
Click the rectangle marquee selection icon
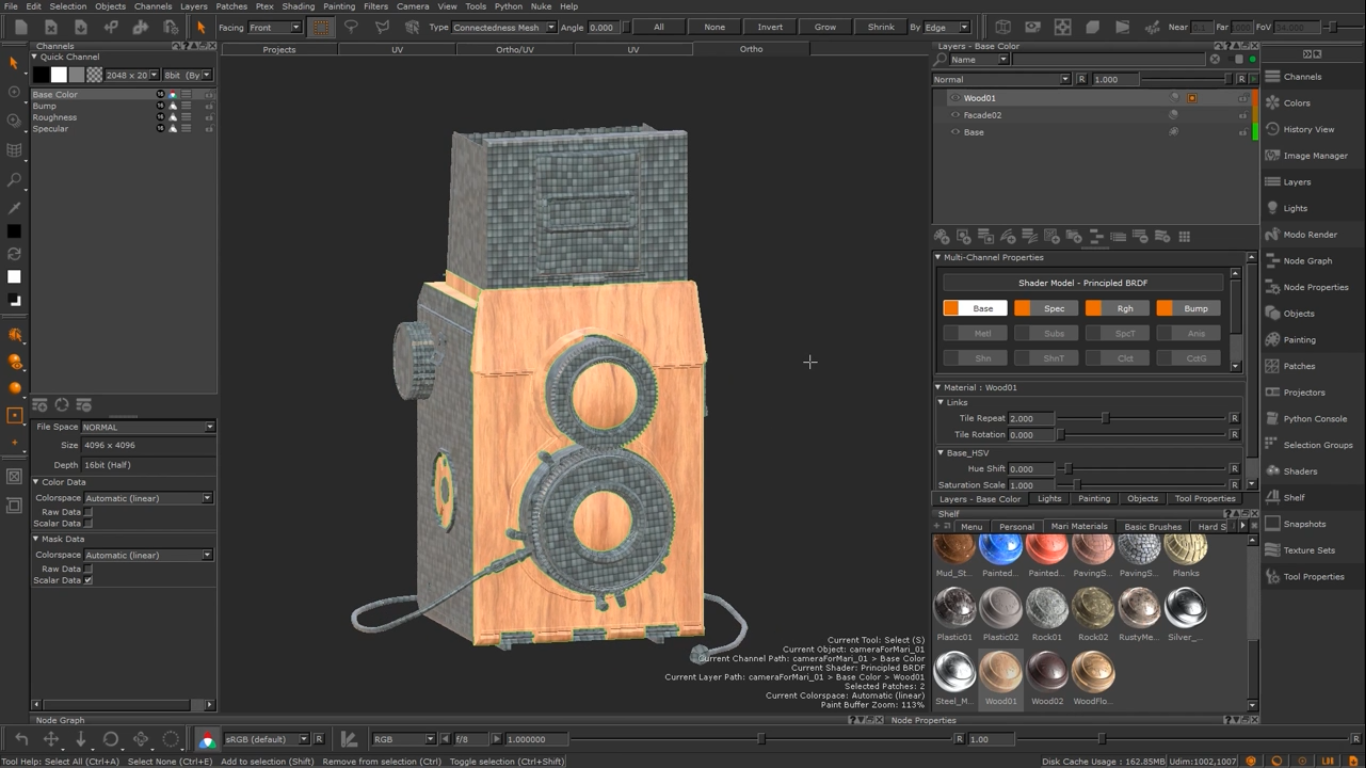coord(321,27)
